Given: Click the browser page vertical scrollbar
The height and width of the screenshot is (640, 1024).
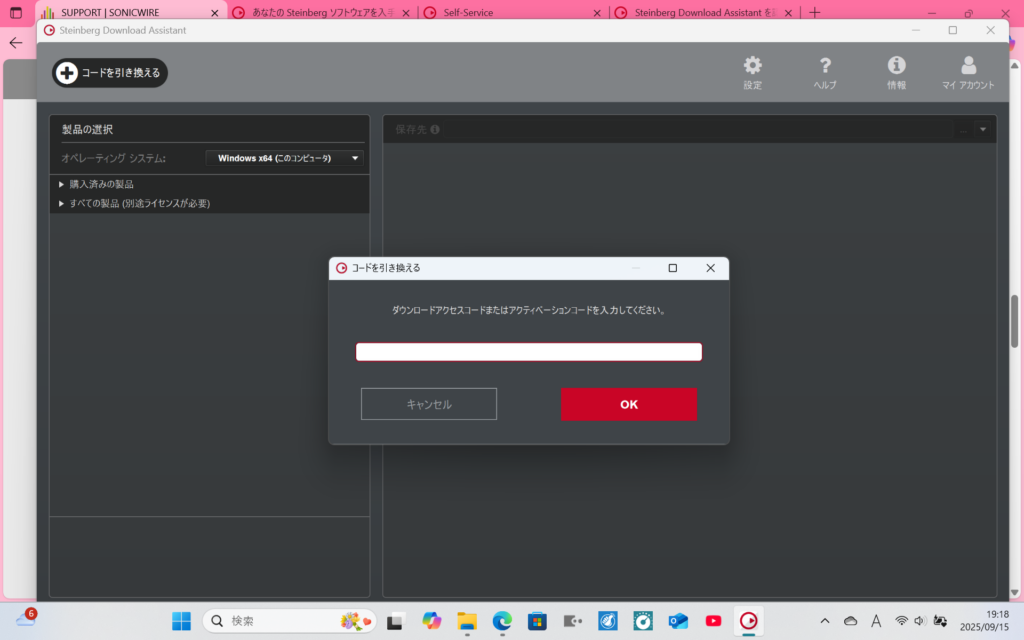Looking at the screenshot, I should click(x=1015, y=322).
